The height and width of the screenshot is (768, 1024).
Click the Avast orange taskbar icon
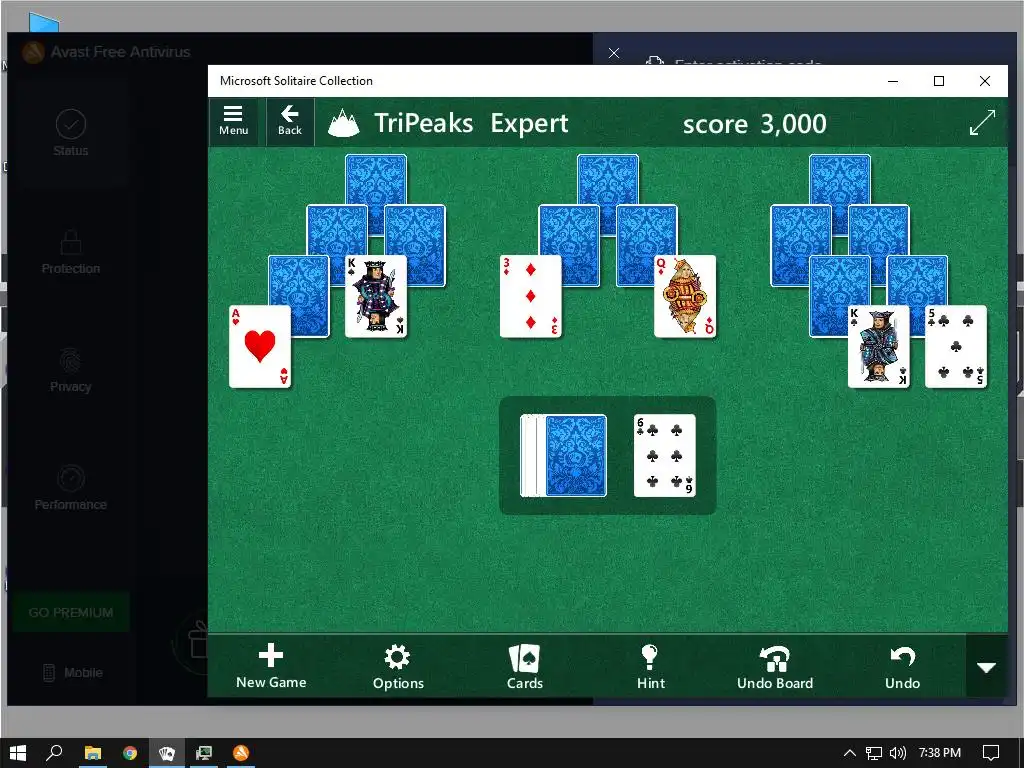(x=241, y=753)
